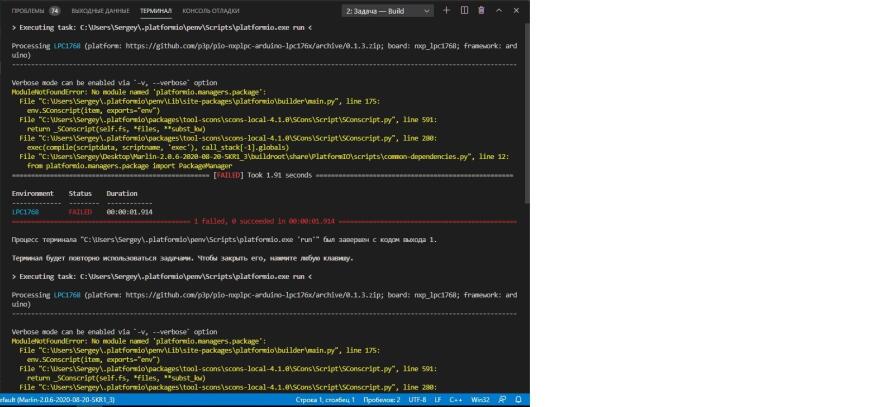Click the LPC1768 entry in results table

tap(25, 212)
